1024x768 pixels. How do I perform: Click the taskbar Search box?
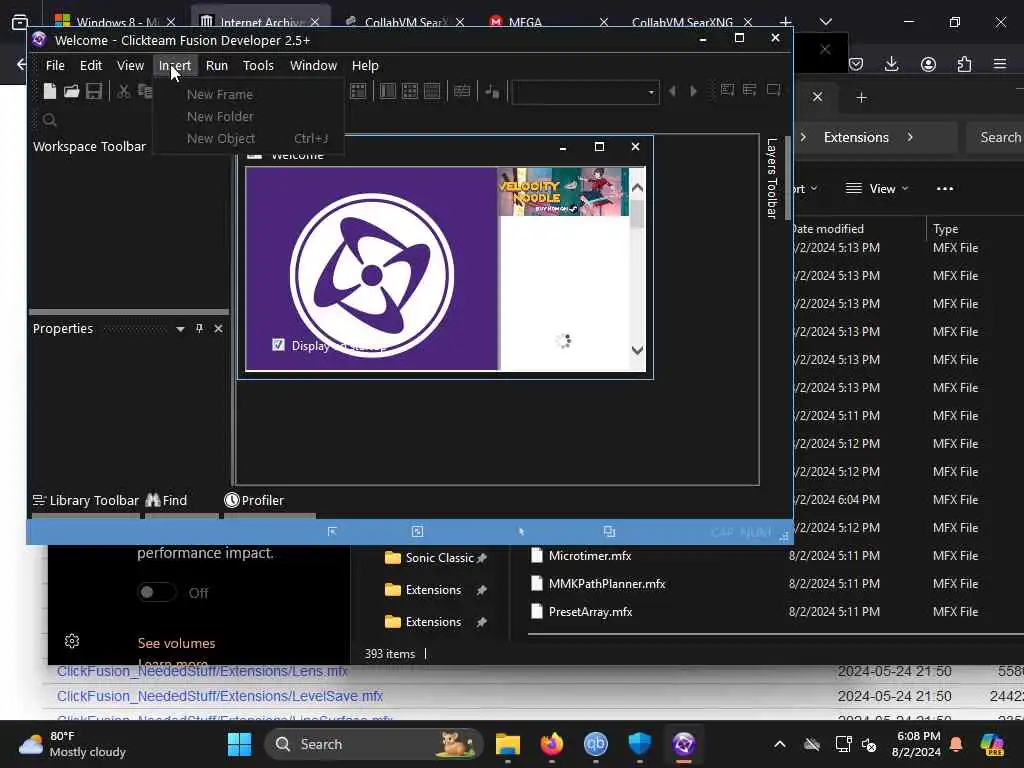click(x=374, y=744)
